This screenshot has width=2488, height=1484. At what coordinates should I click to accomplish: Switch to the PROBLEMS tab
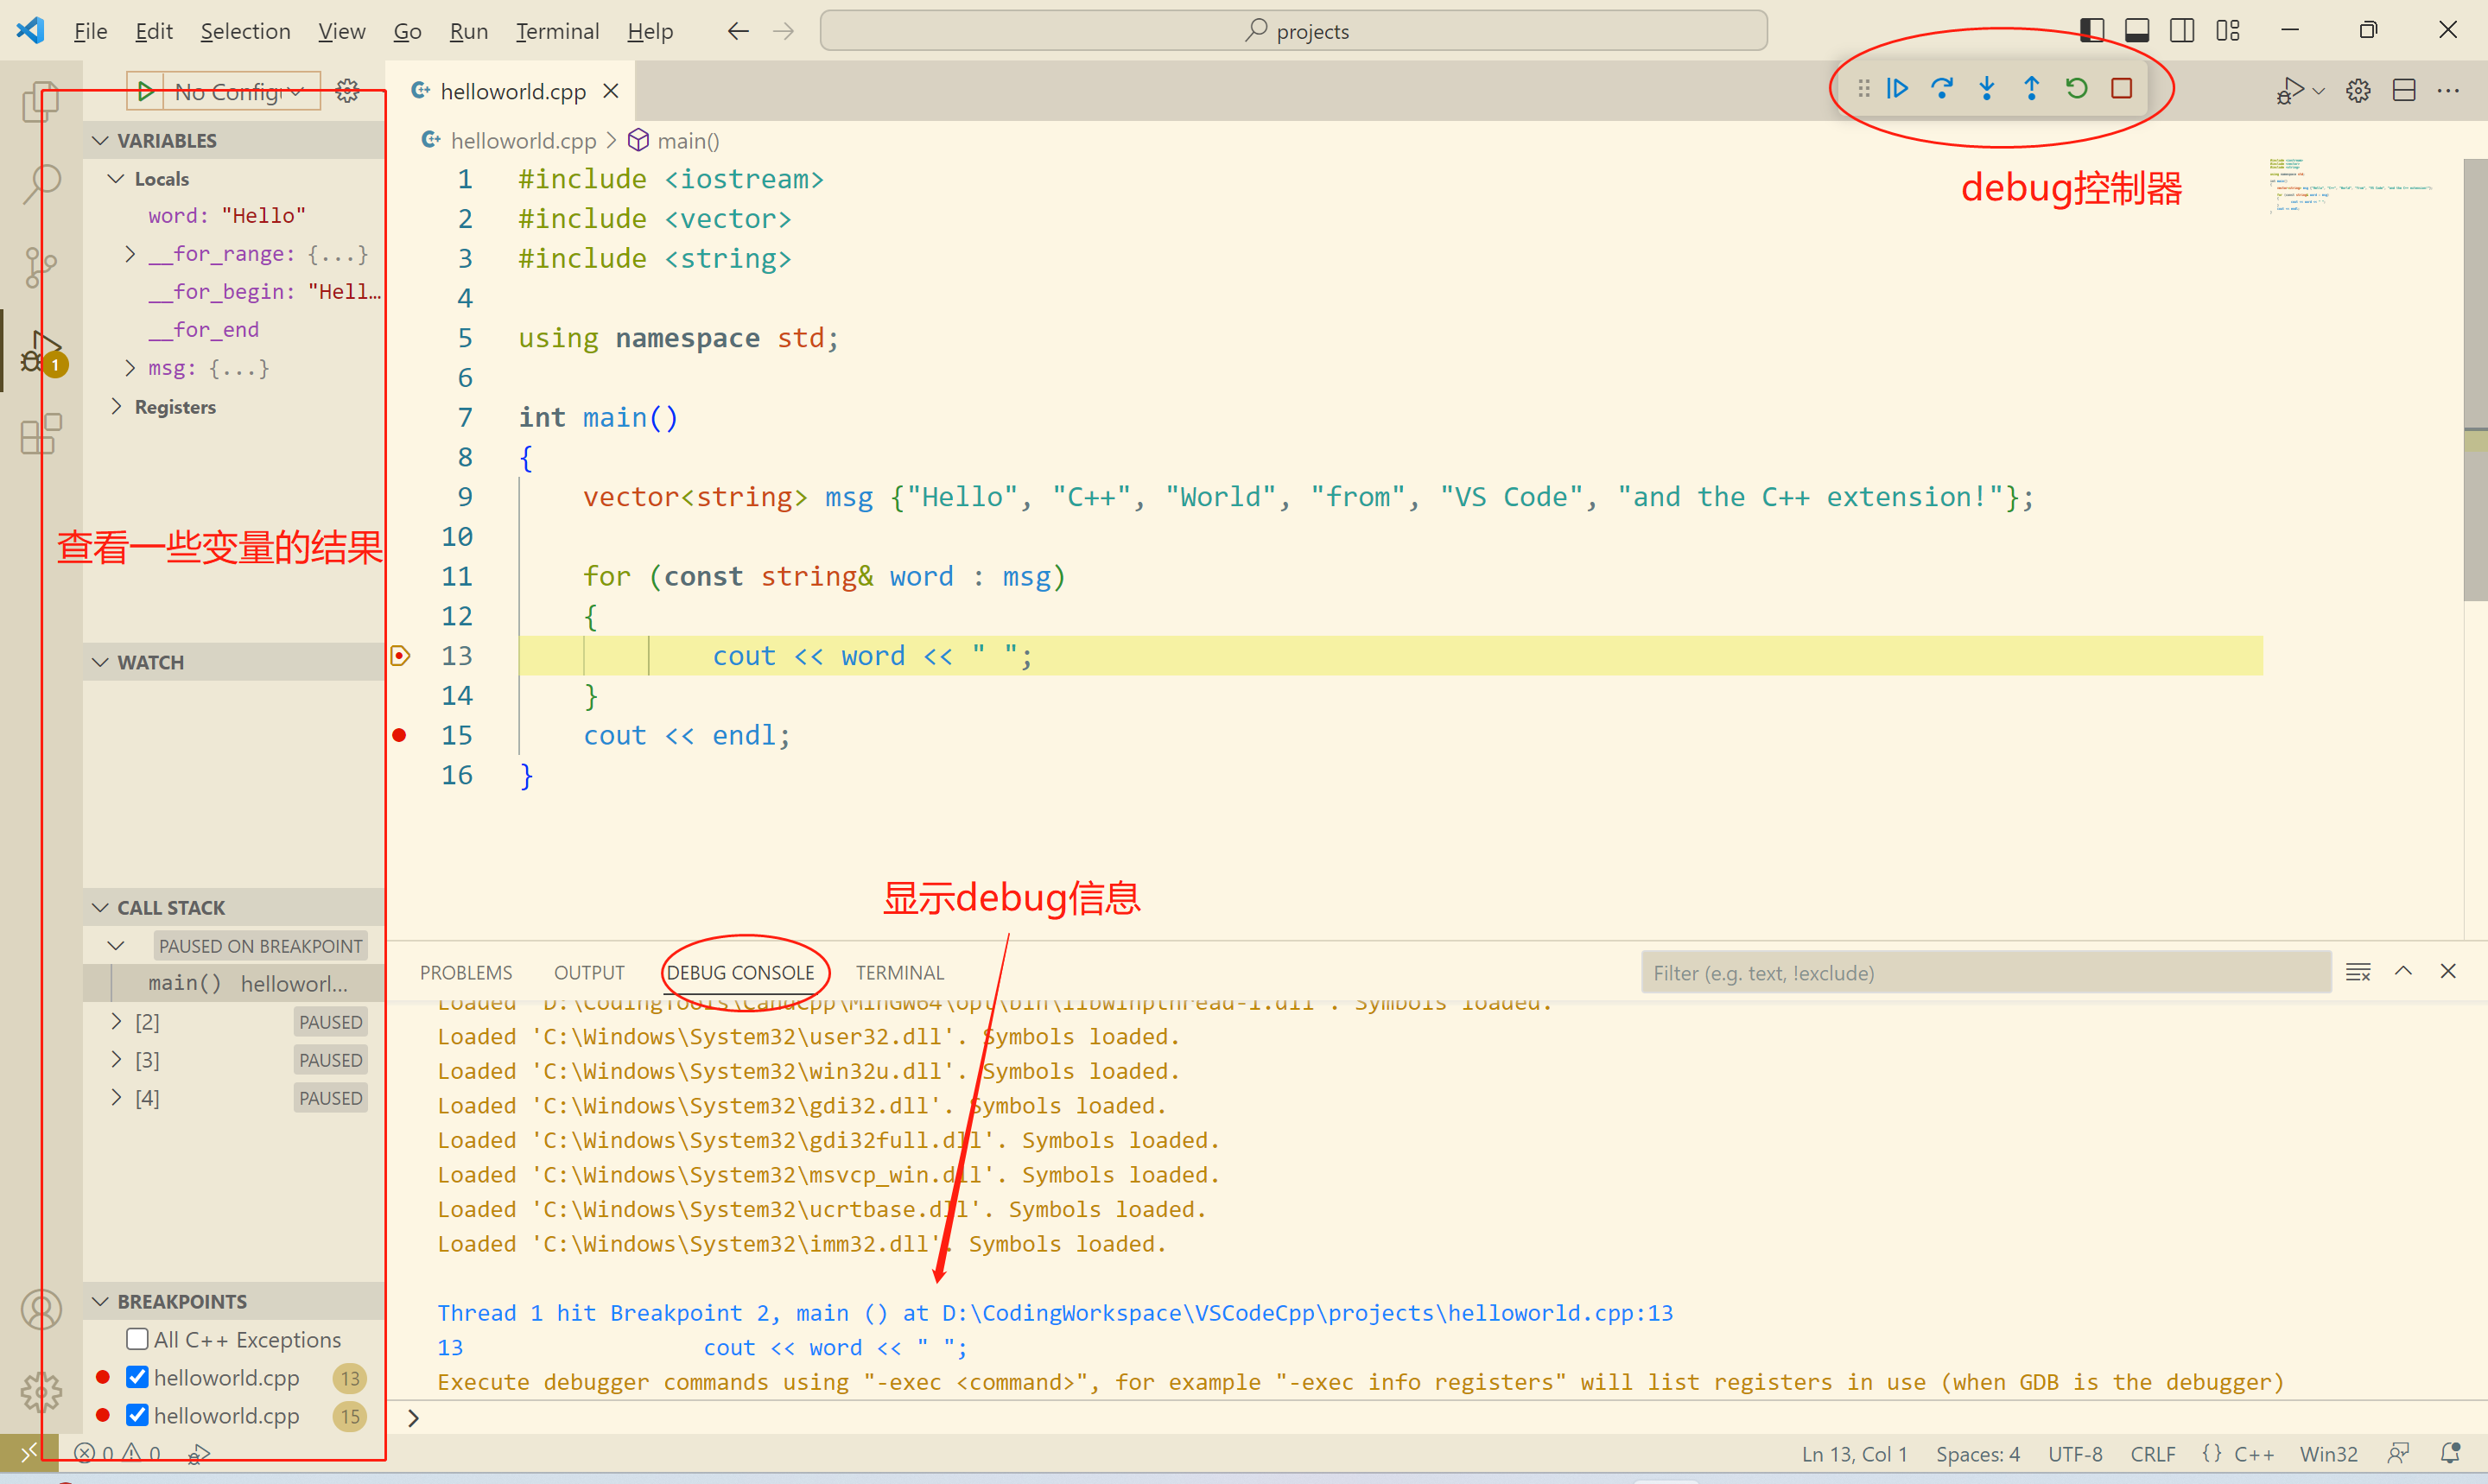(x=466, y=972)
